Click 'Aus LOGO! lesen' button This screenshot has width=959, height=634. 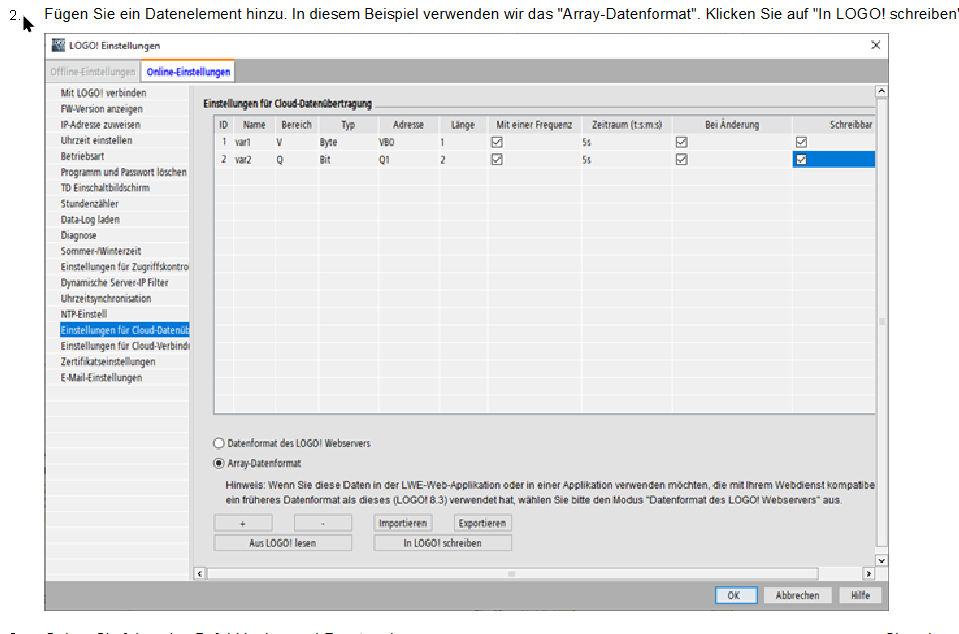click(x=283, y=543)
